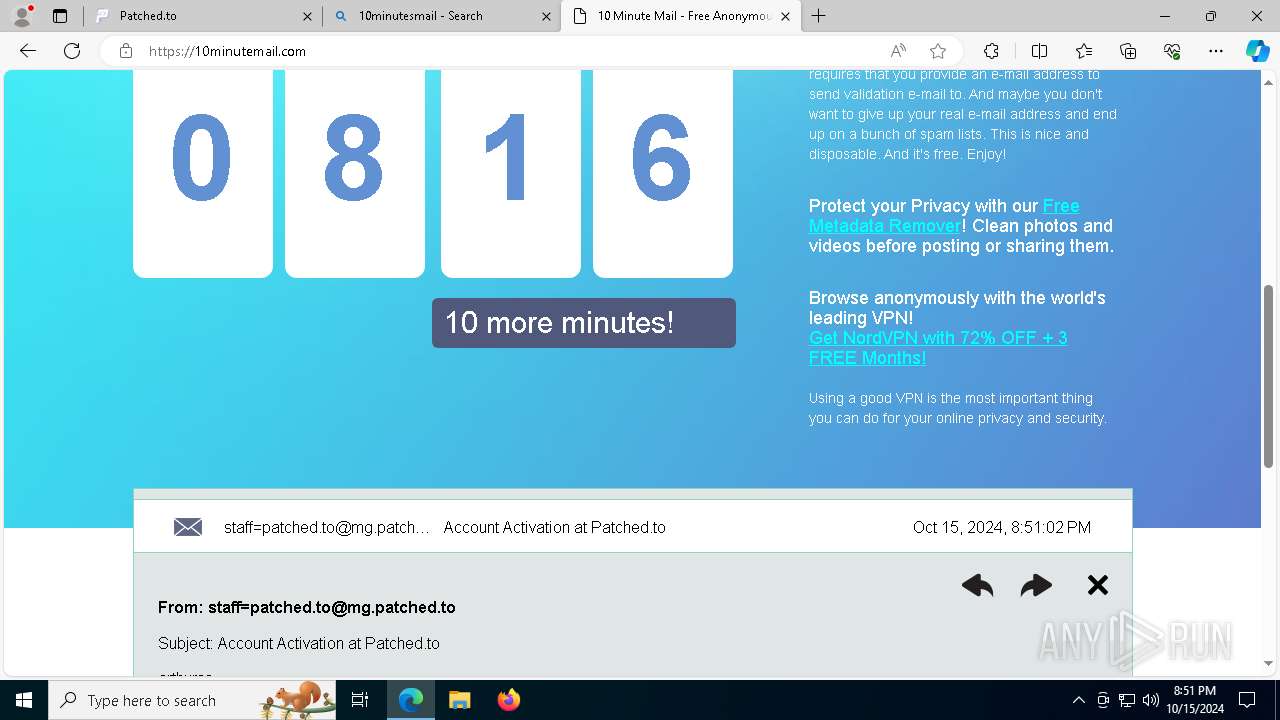Click the browser back arrow
This screenshot has width=1280, height=720.
click(x=28, y=51)
